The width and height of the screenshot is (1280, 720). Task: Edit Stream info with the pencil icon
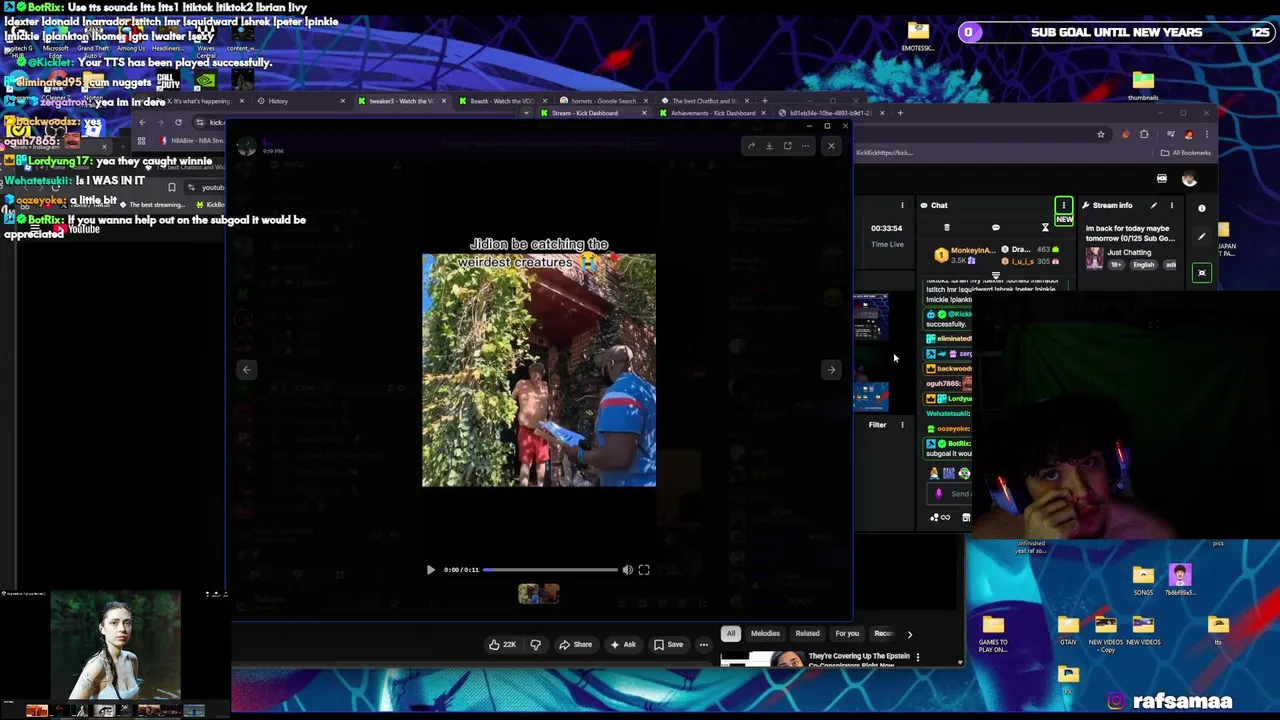(1153, 206)
